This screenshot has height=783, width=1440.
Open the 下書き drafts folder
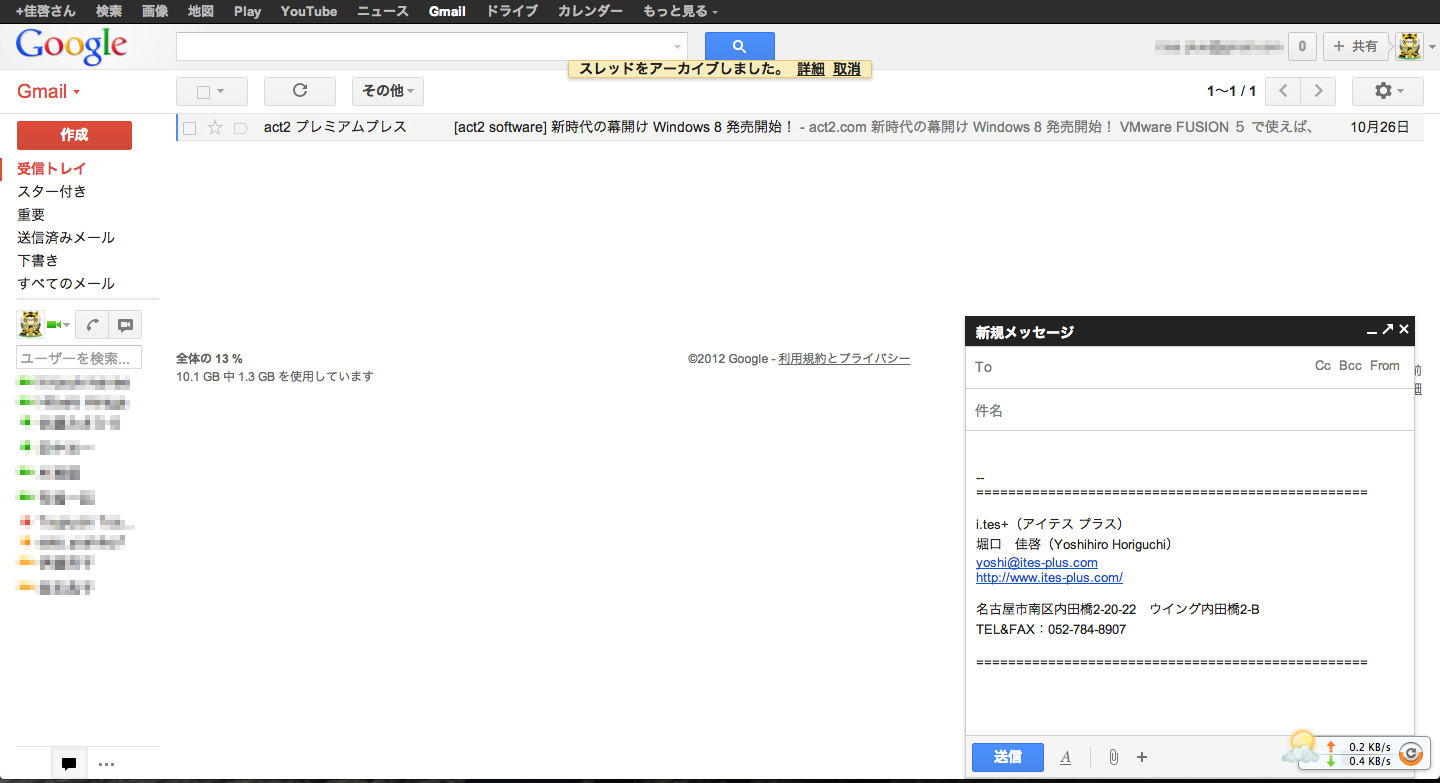tap(38, 260)
